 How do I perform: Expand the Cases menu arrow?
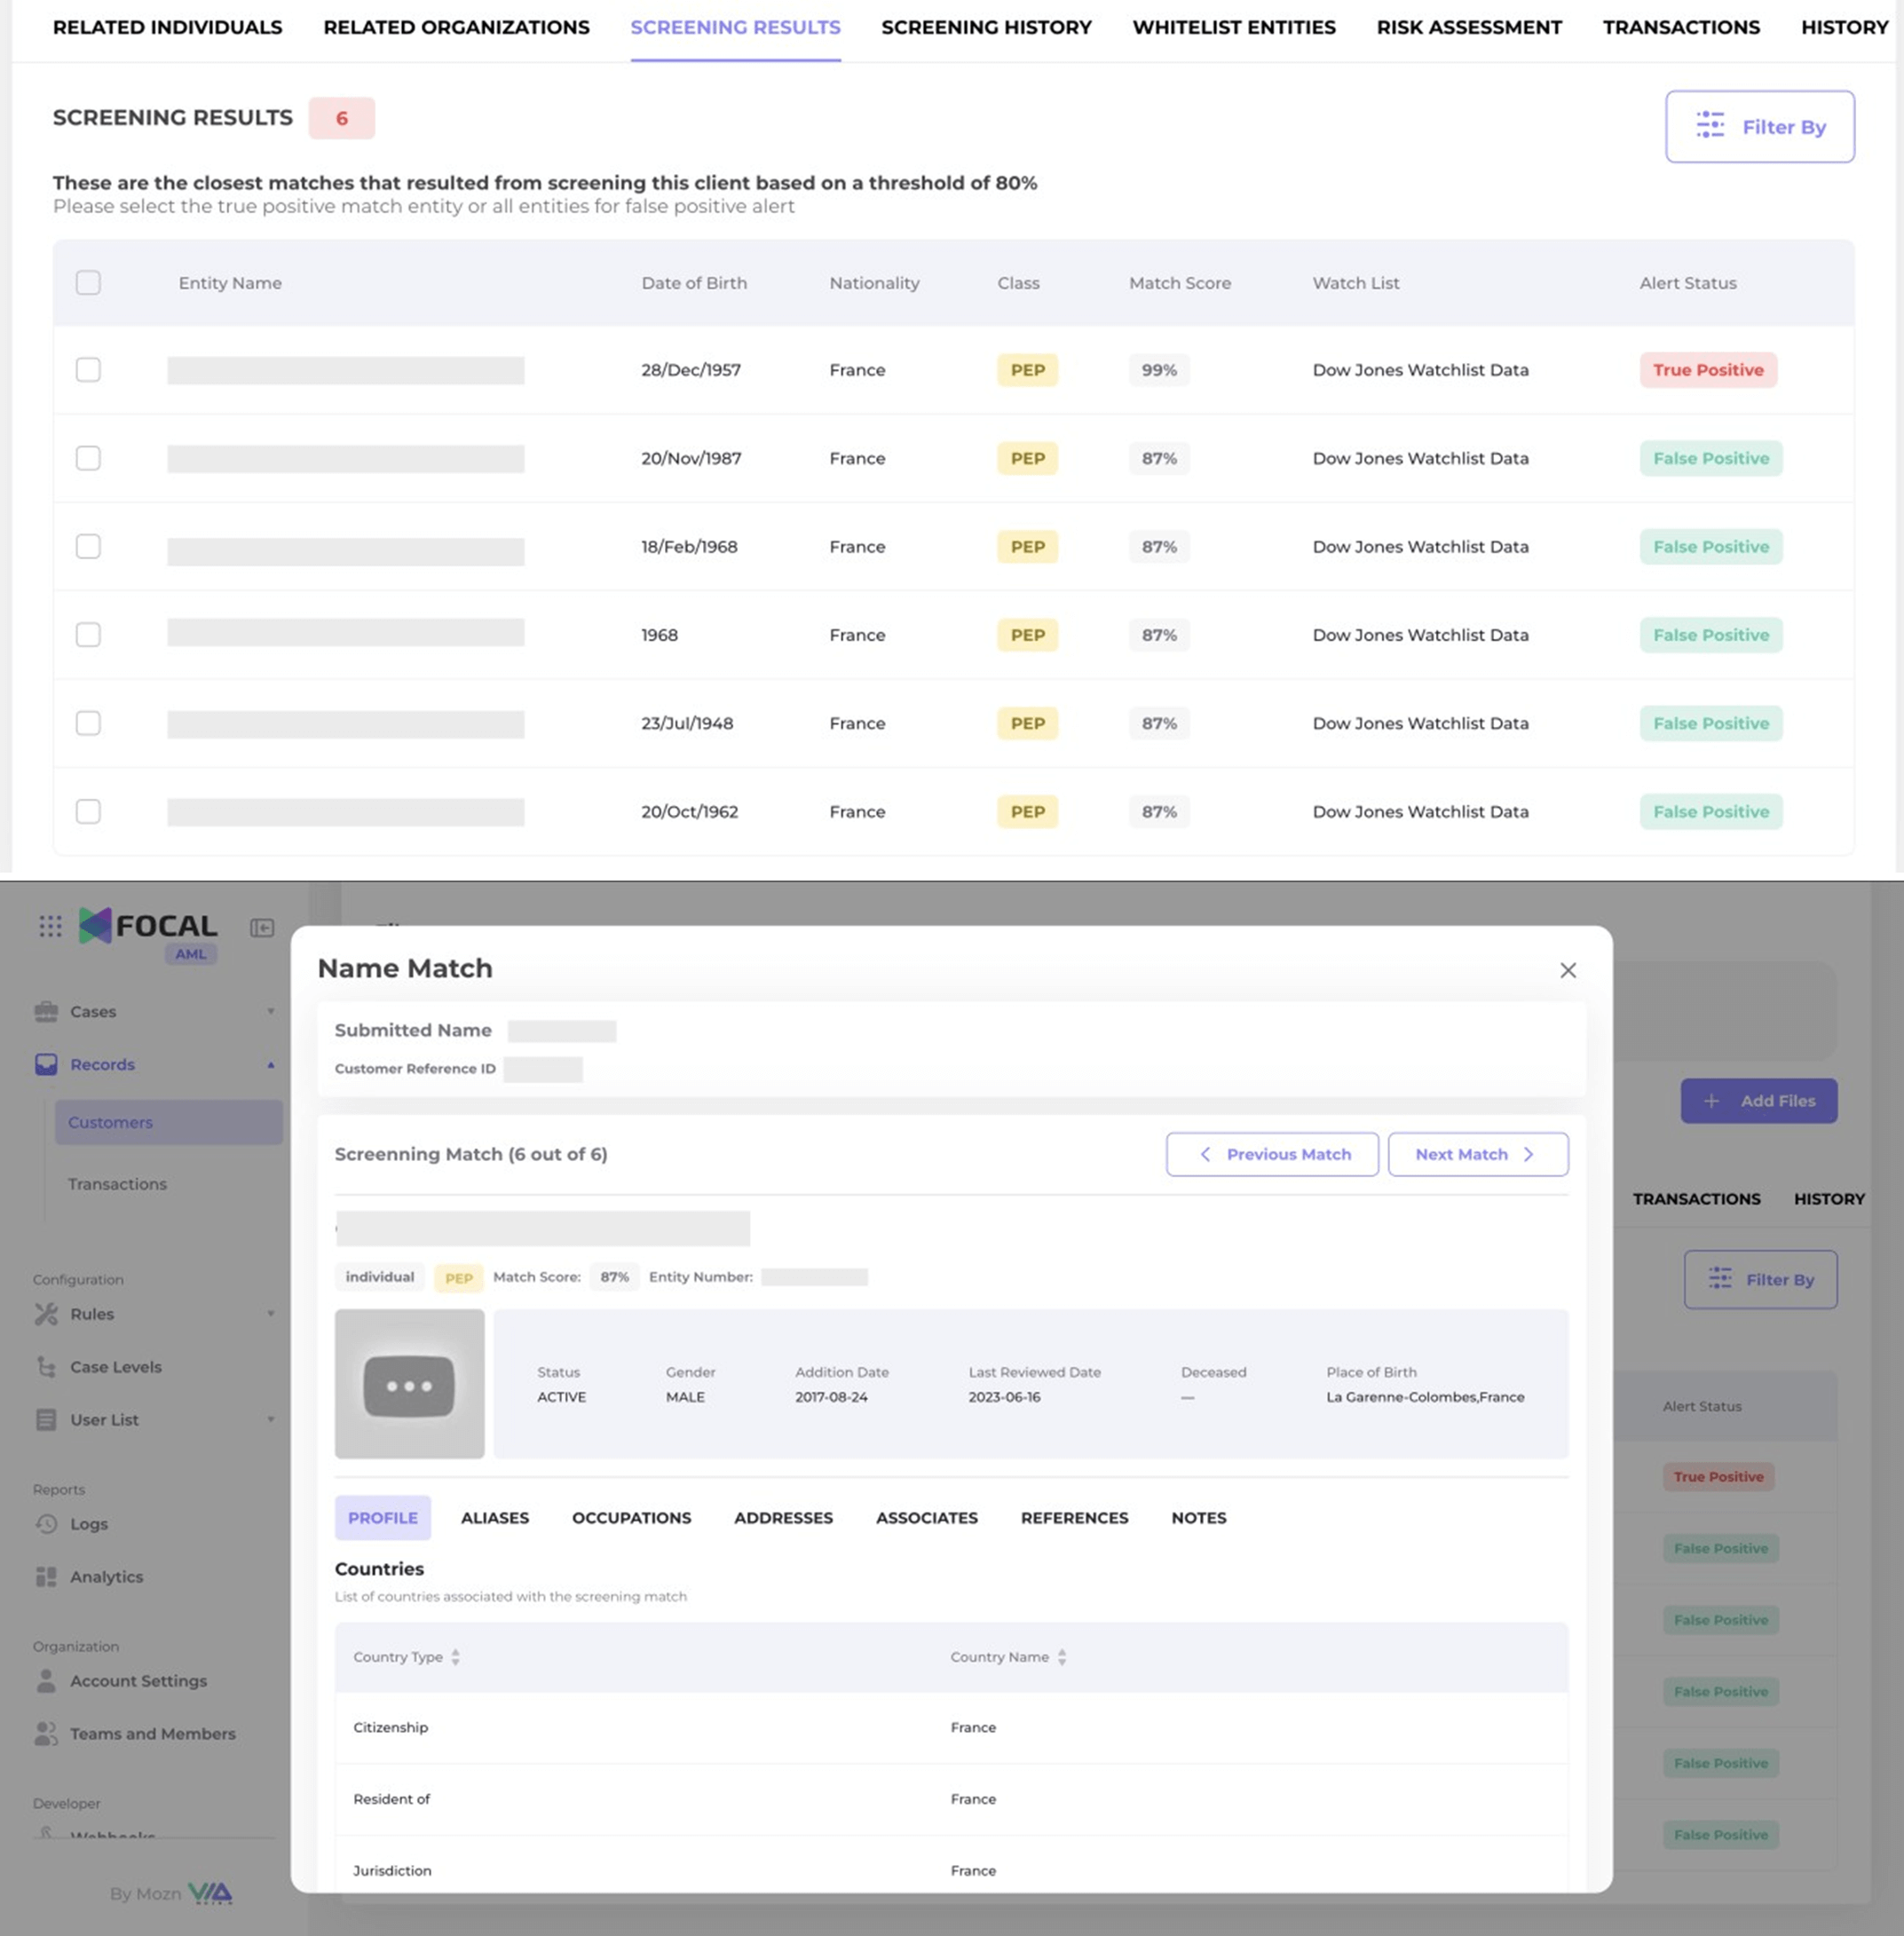271,1012
